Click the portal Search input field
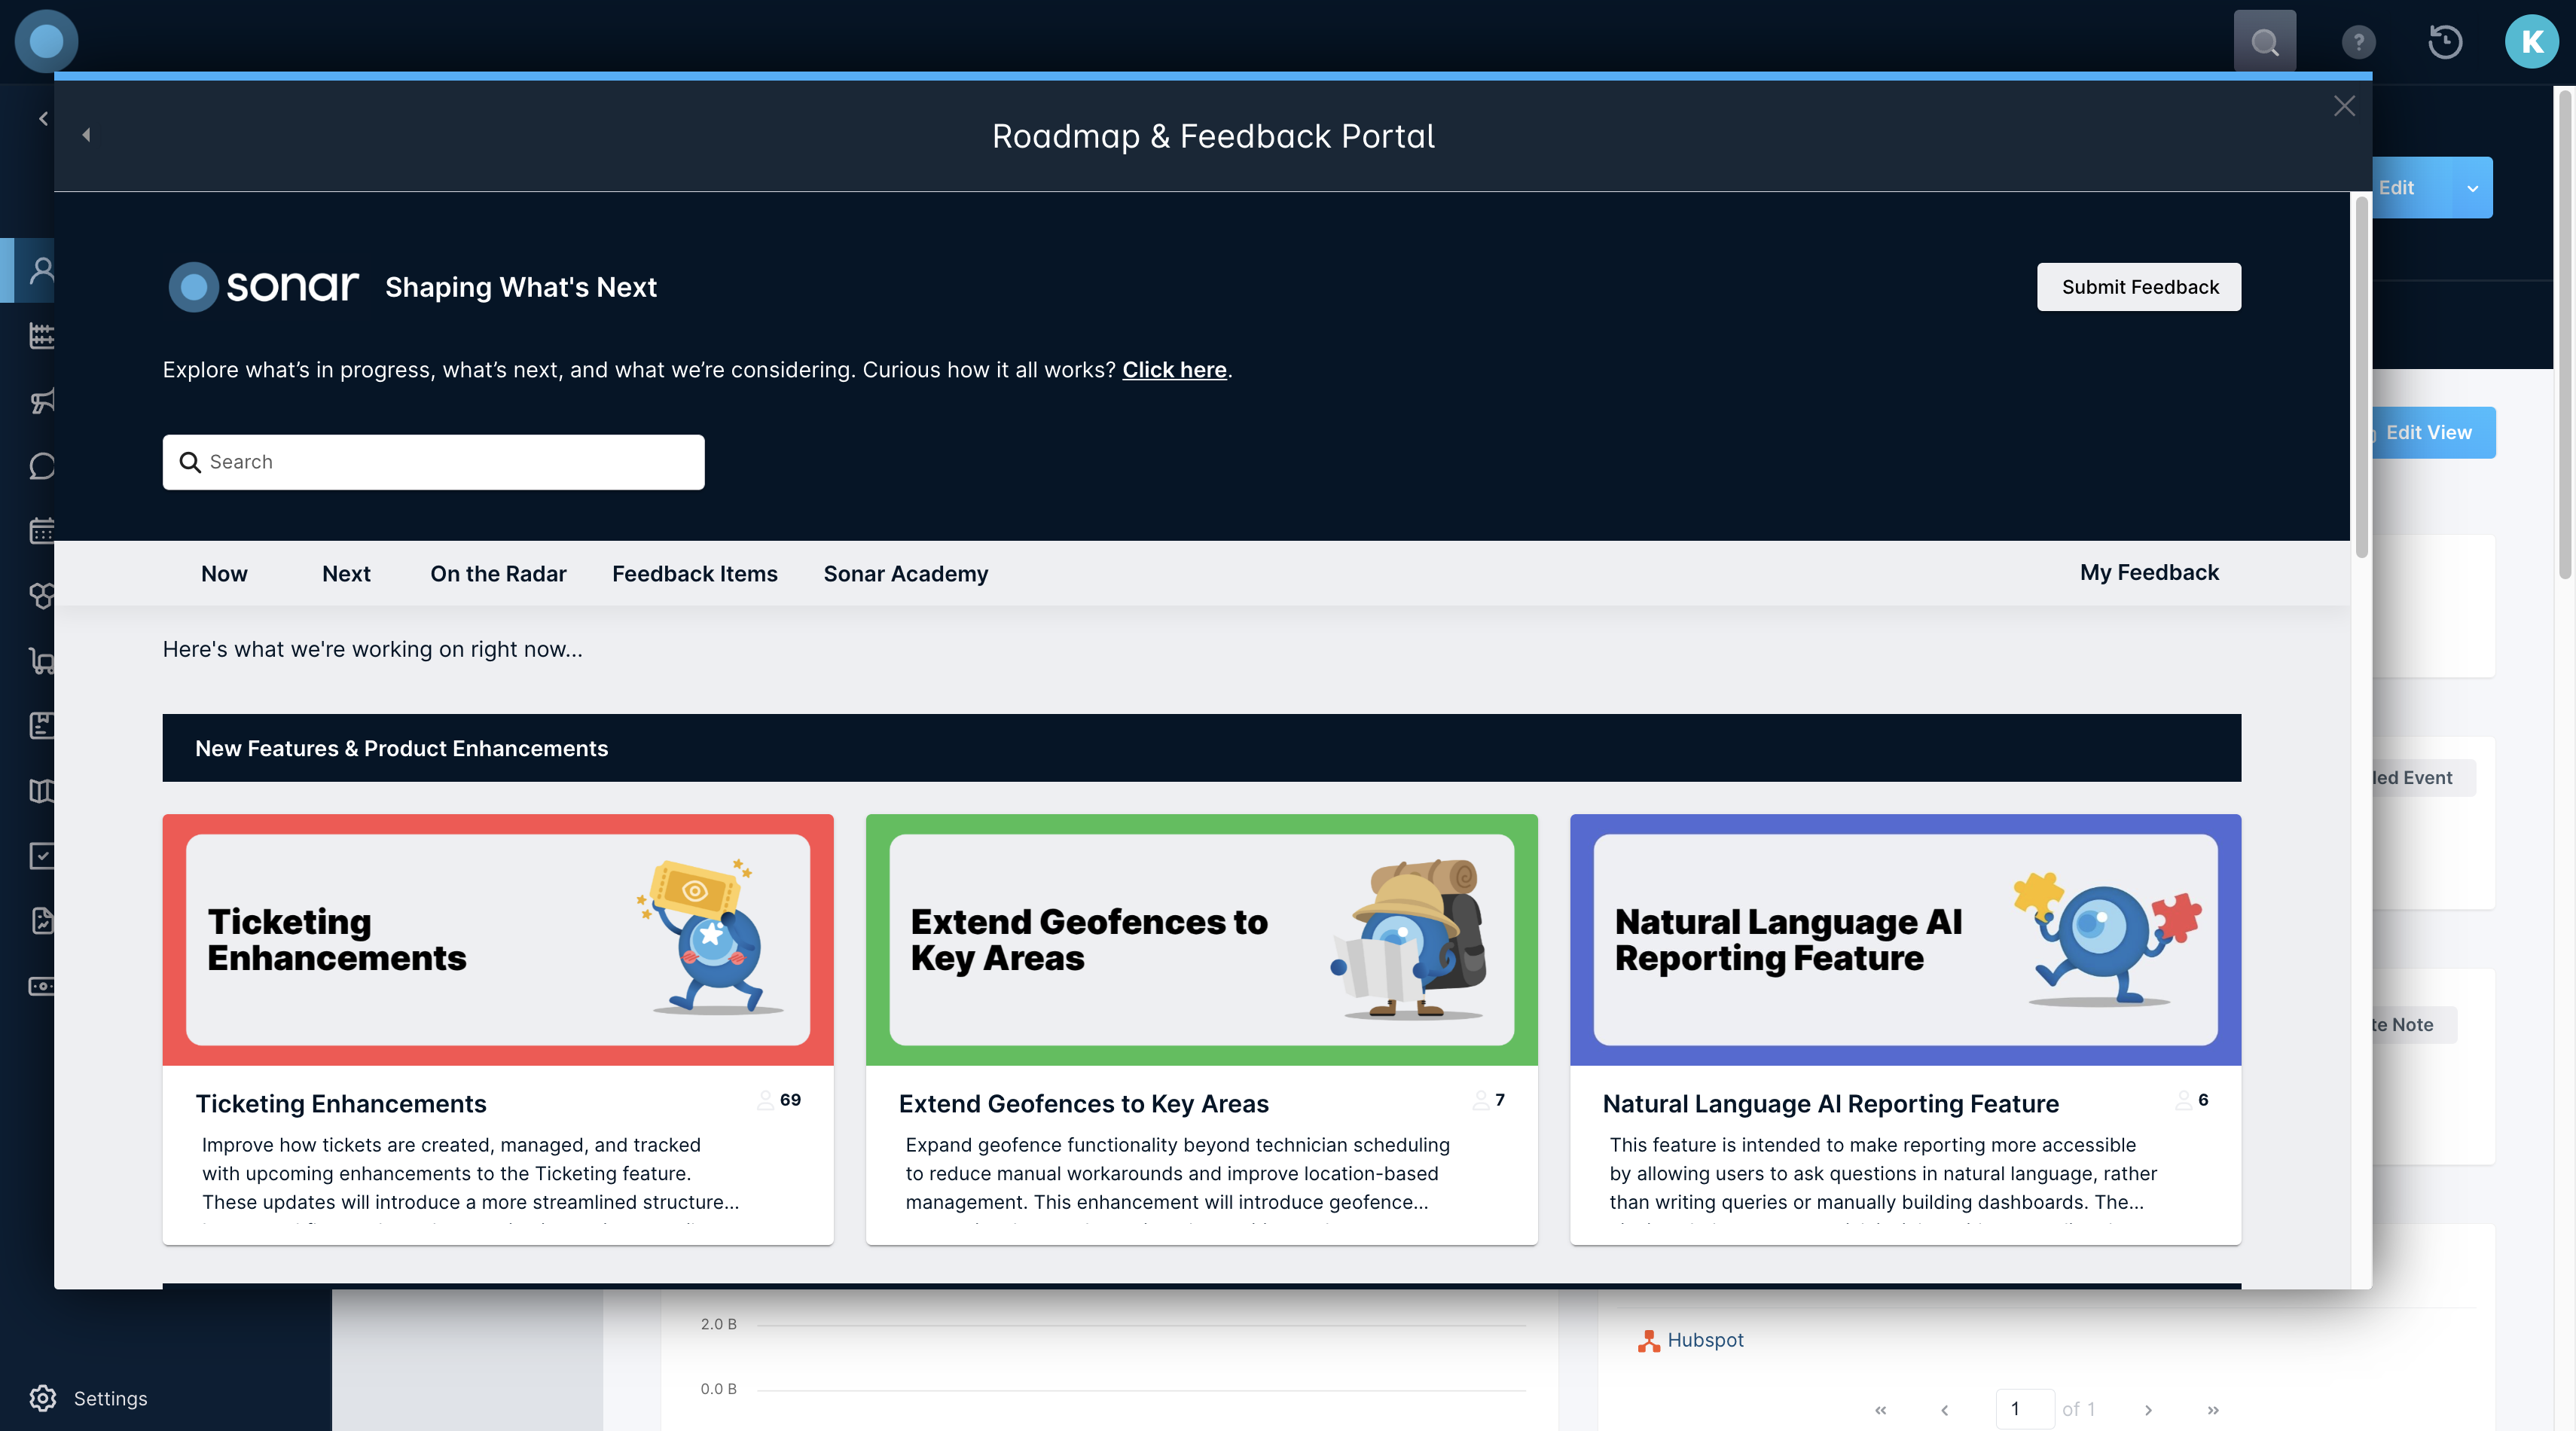Viewport: 2576px width, 1431px height. (x=434, y=462)
